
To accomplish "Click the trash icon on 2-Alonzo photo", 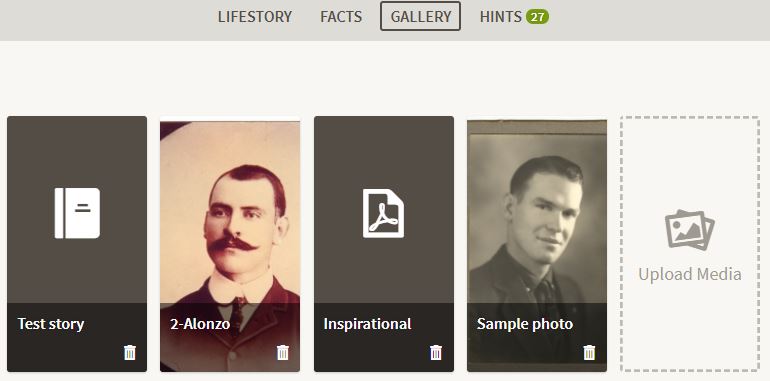I will pos(283,353).
